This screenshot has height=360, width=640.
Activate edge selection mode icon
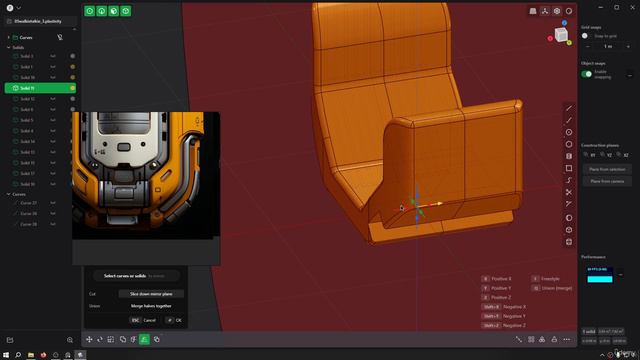pos(102,11)
